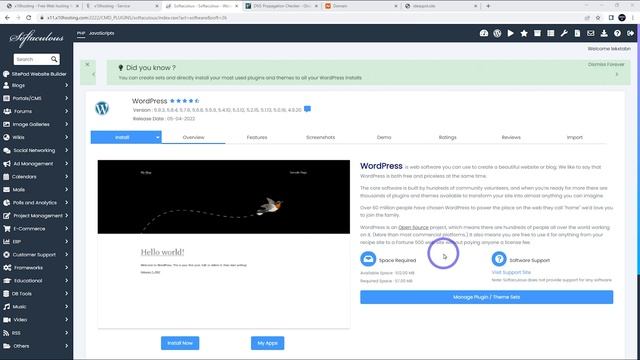Expand the Wikis category
The height and width of the screenshot is (360, 640).
(35, 138)
